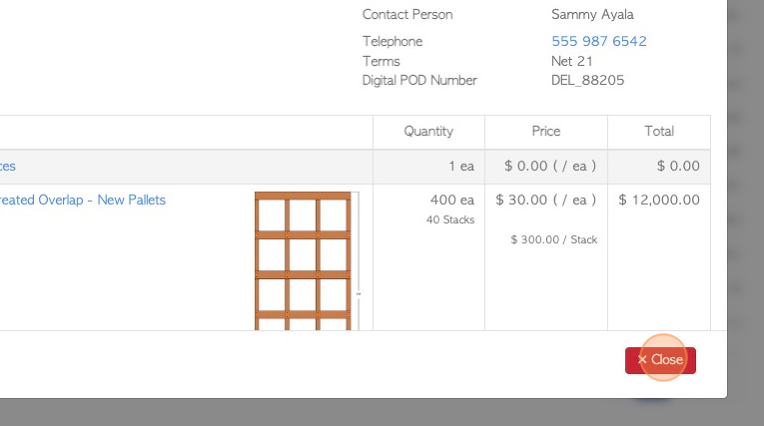
Task: Open the telephone link 555 987 6542
Action: [x=599, y=41]
